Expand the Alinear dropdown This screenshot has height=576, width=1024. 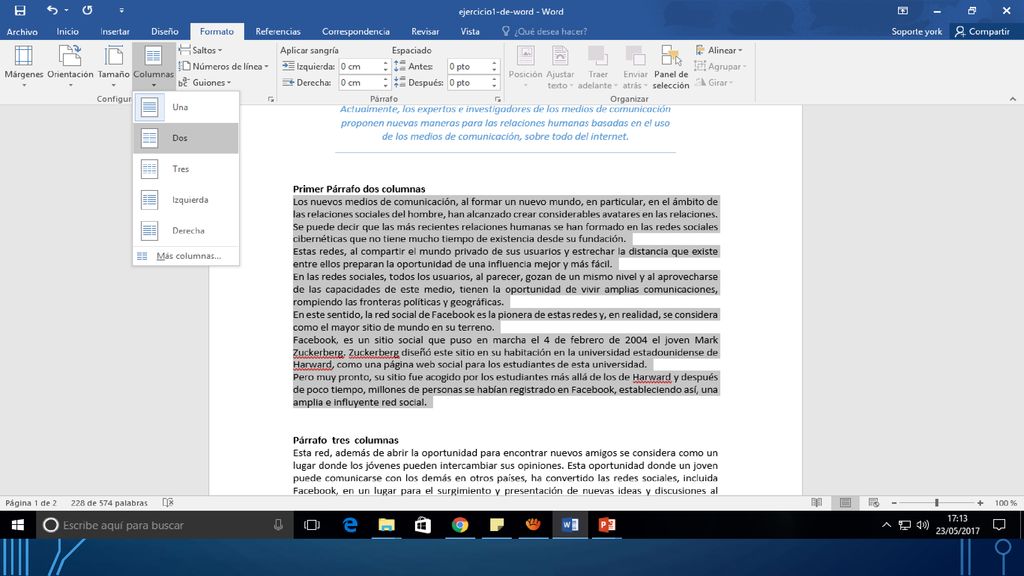pos(719,50)
